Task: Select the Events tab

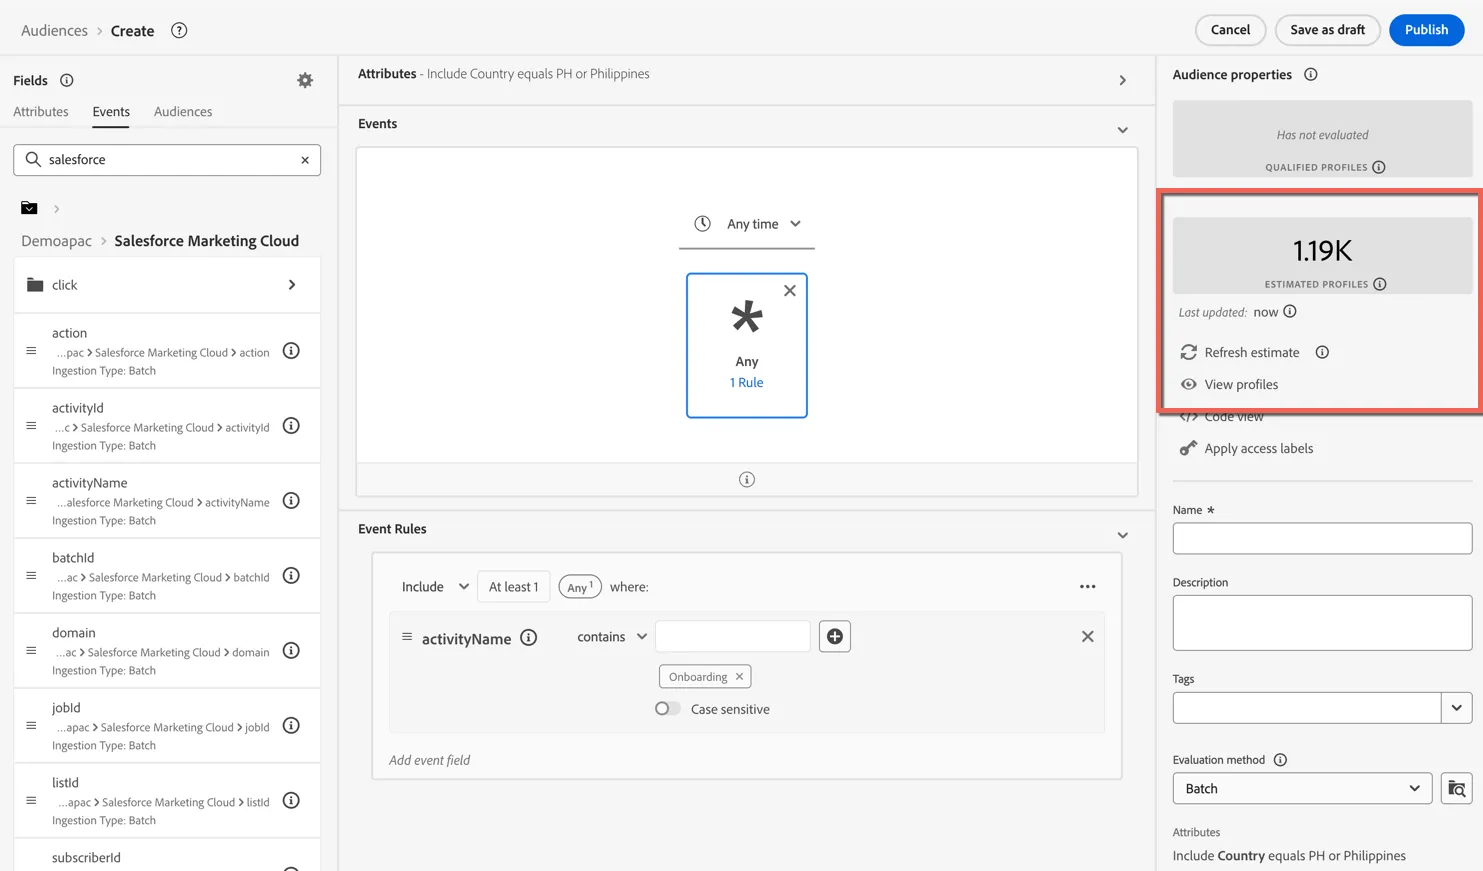Action: [x=111, y=112]
